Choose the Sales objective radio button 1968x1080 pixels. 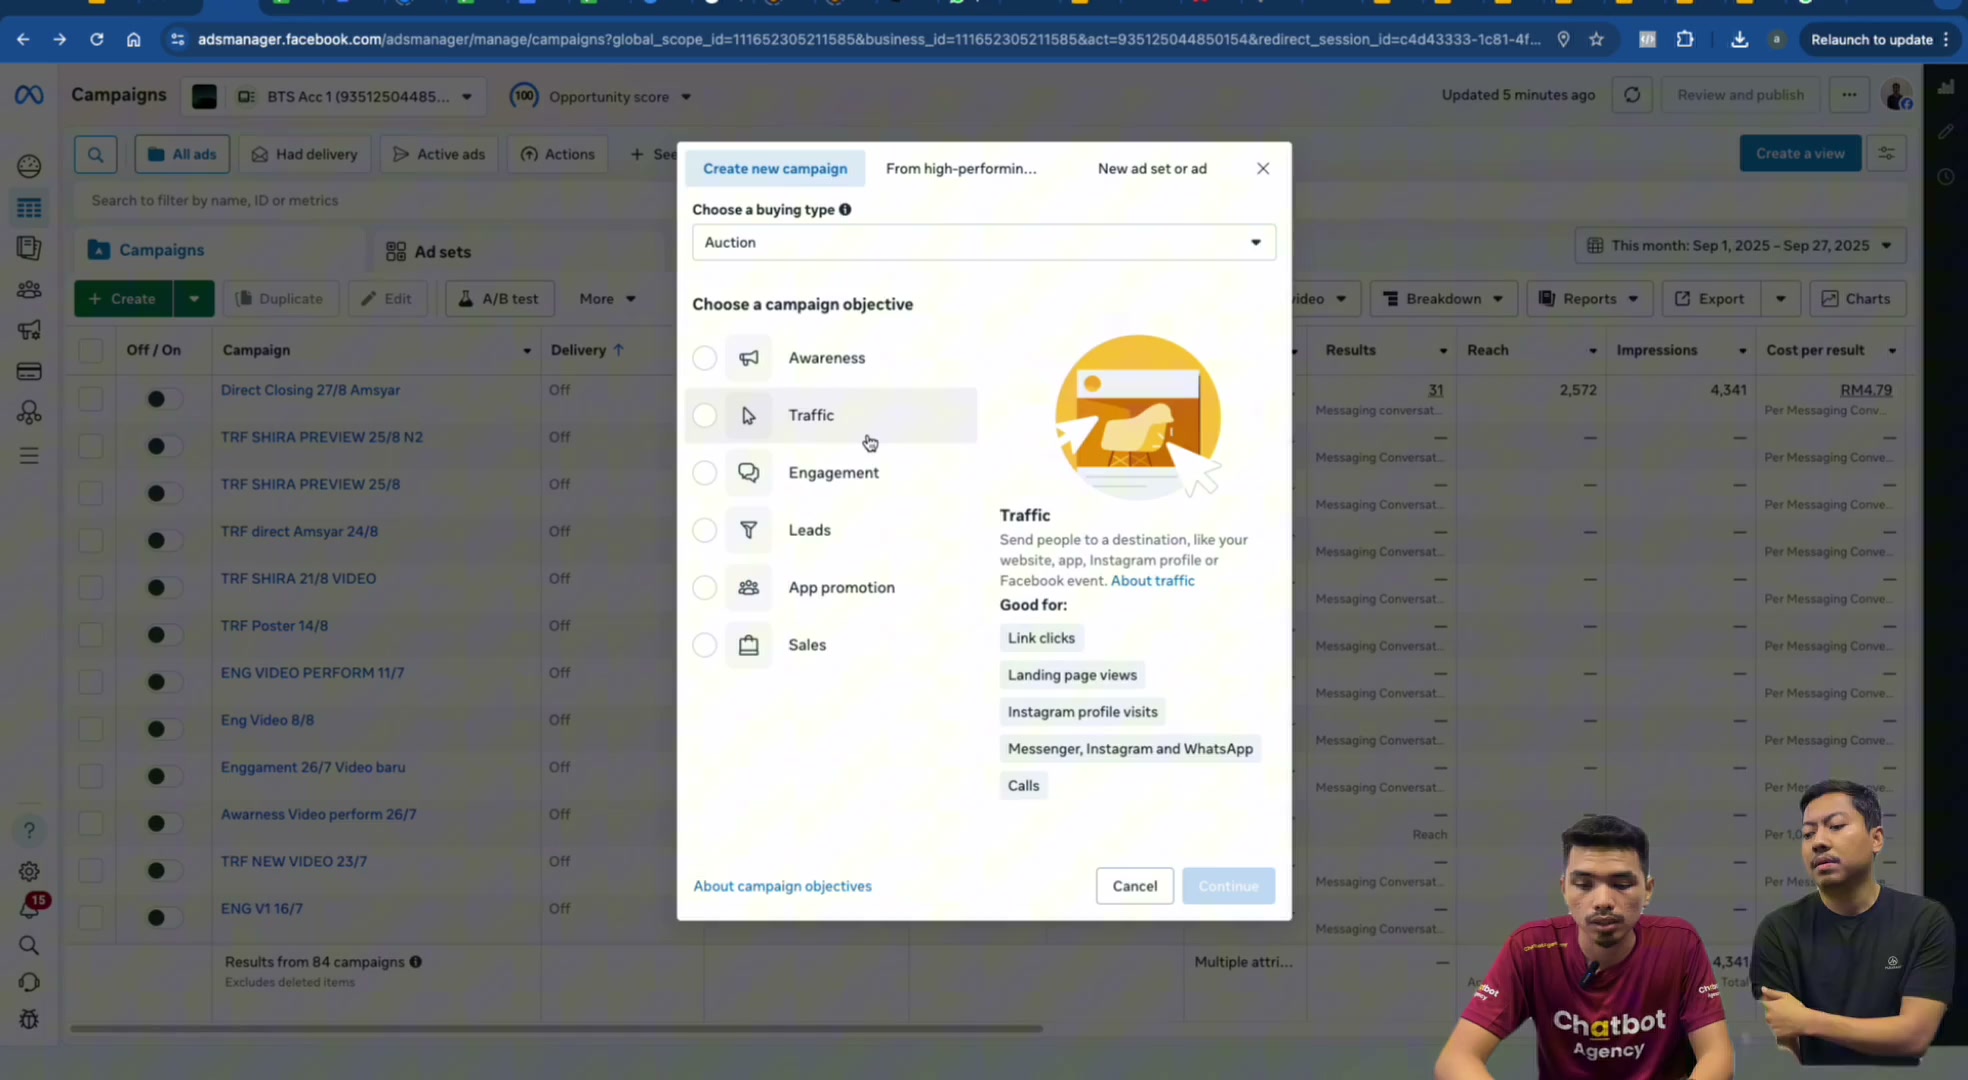(x=704, y=645)
